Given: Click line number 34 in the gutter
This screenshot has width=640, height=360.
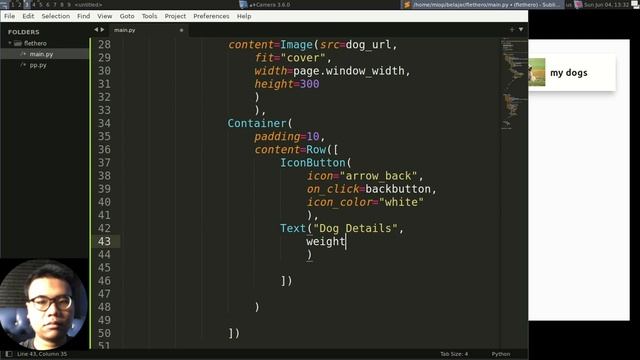Looking at the screenshot, I should 104,123.
